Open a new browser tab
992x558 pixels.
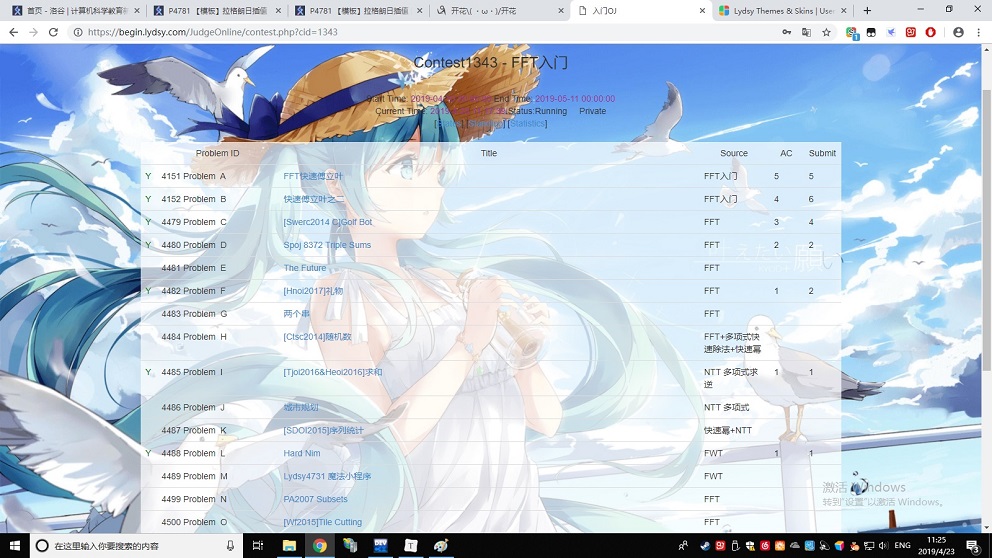[x=867, y=11]
